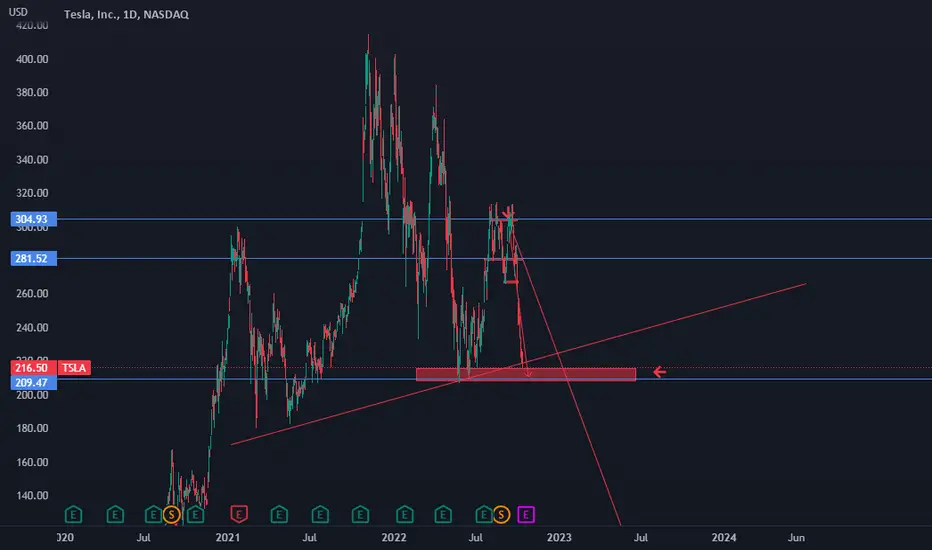Click the 160.00 price axis value
Image resolution: width=932 pixels, height=550 pixels.
click(32, 462)
